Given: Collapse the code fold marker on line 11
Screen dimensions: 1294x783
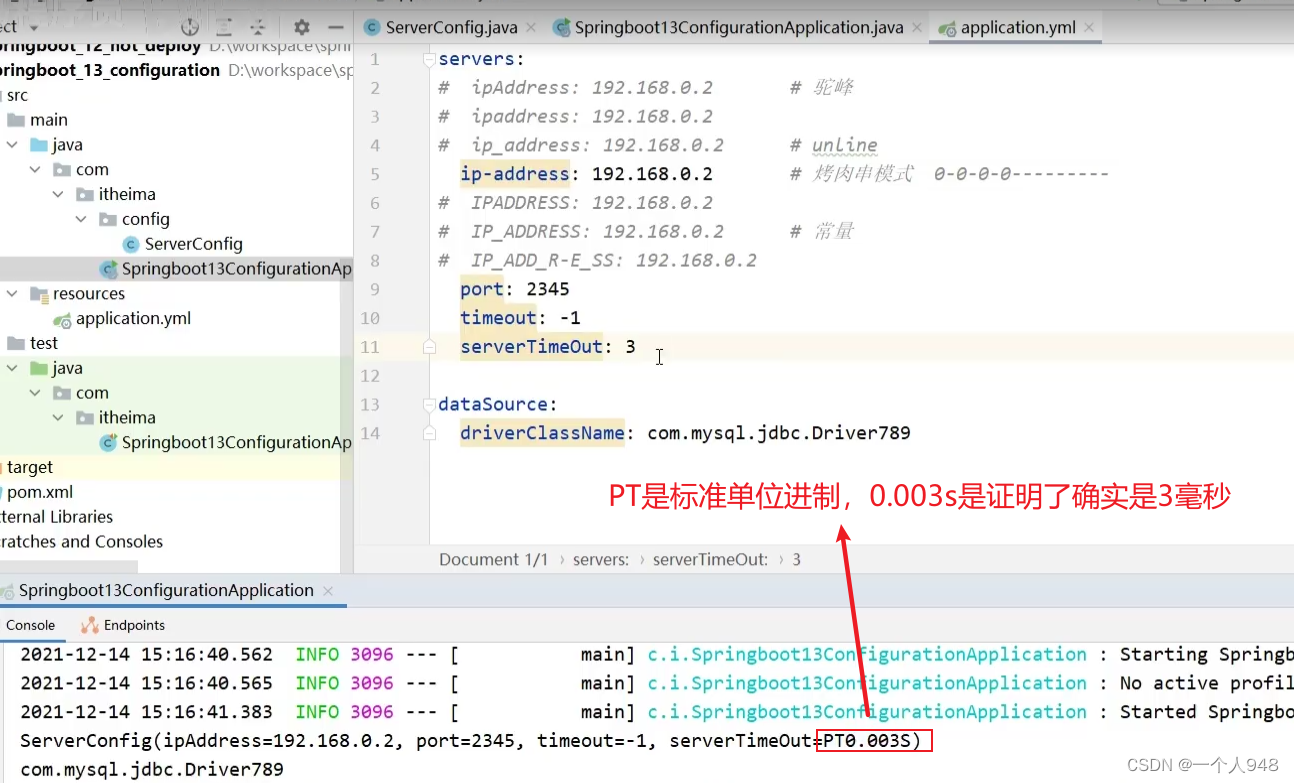Looking at the screenshot, I should [x=429, y=346].
